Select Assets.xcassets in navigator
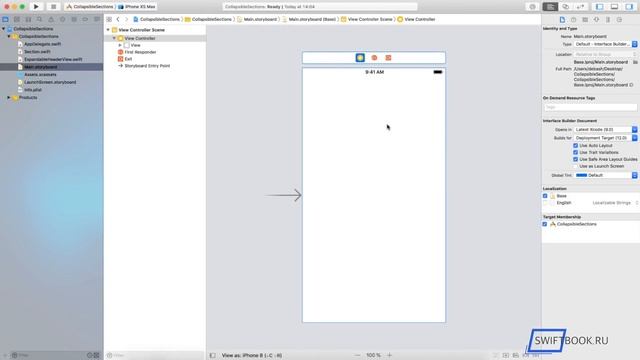Viewport: 640px width, 360px height. pyautogui.click(x=40, y=75)
